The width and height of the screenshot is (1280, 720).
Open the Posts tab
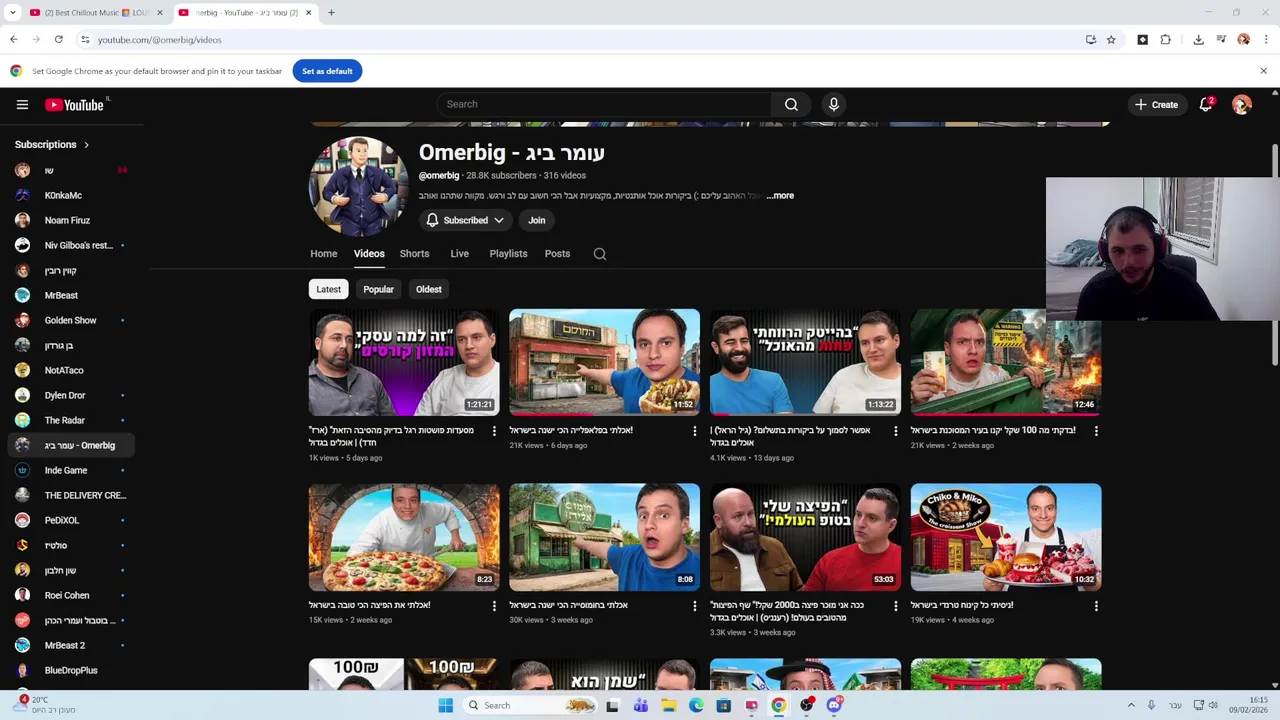point(557,254)
